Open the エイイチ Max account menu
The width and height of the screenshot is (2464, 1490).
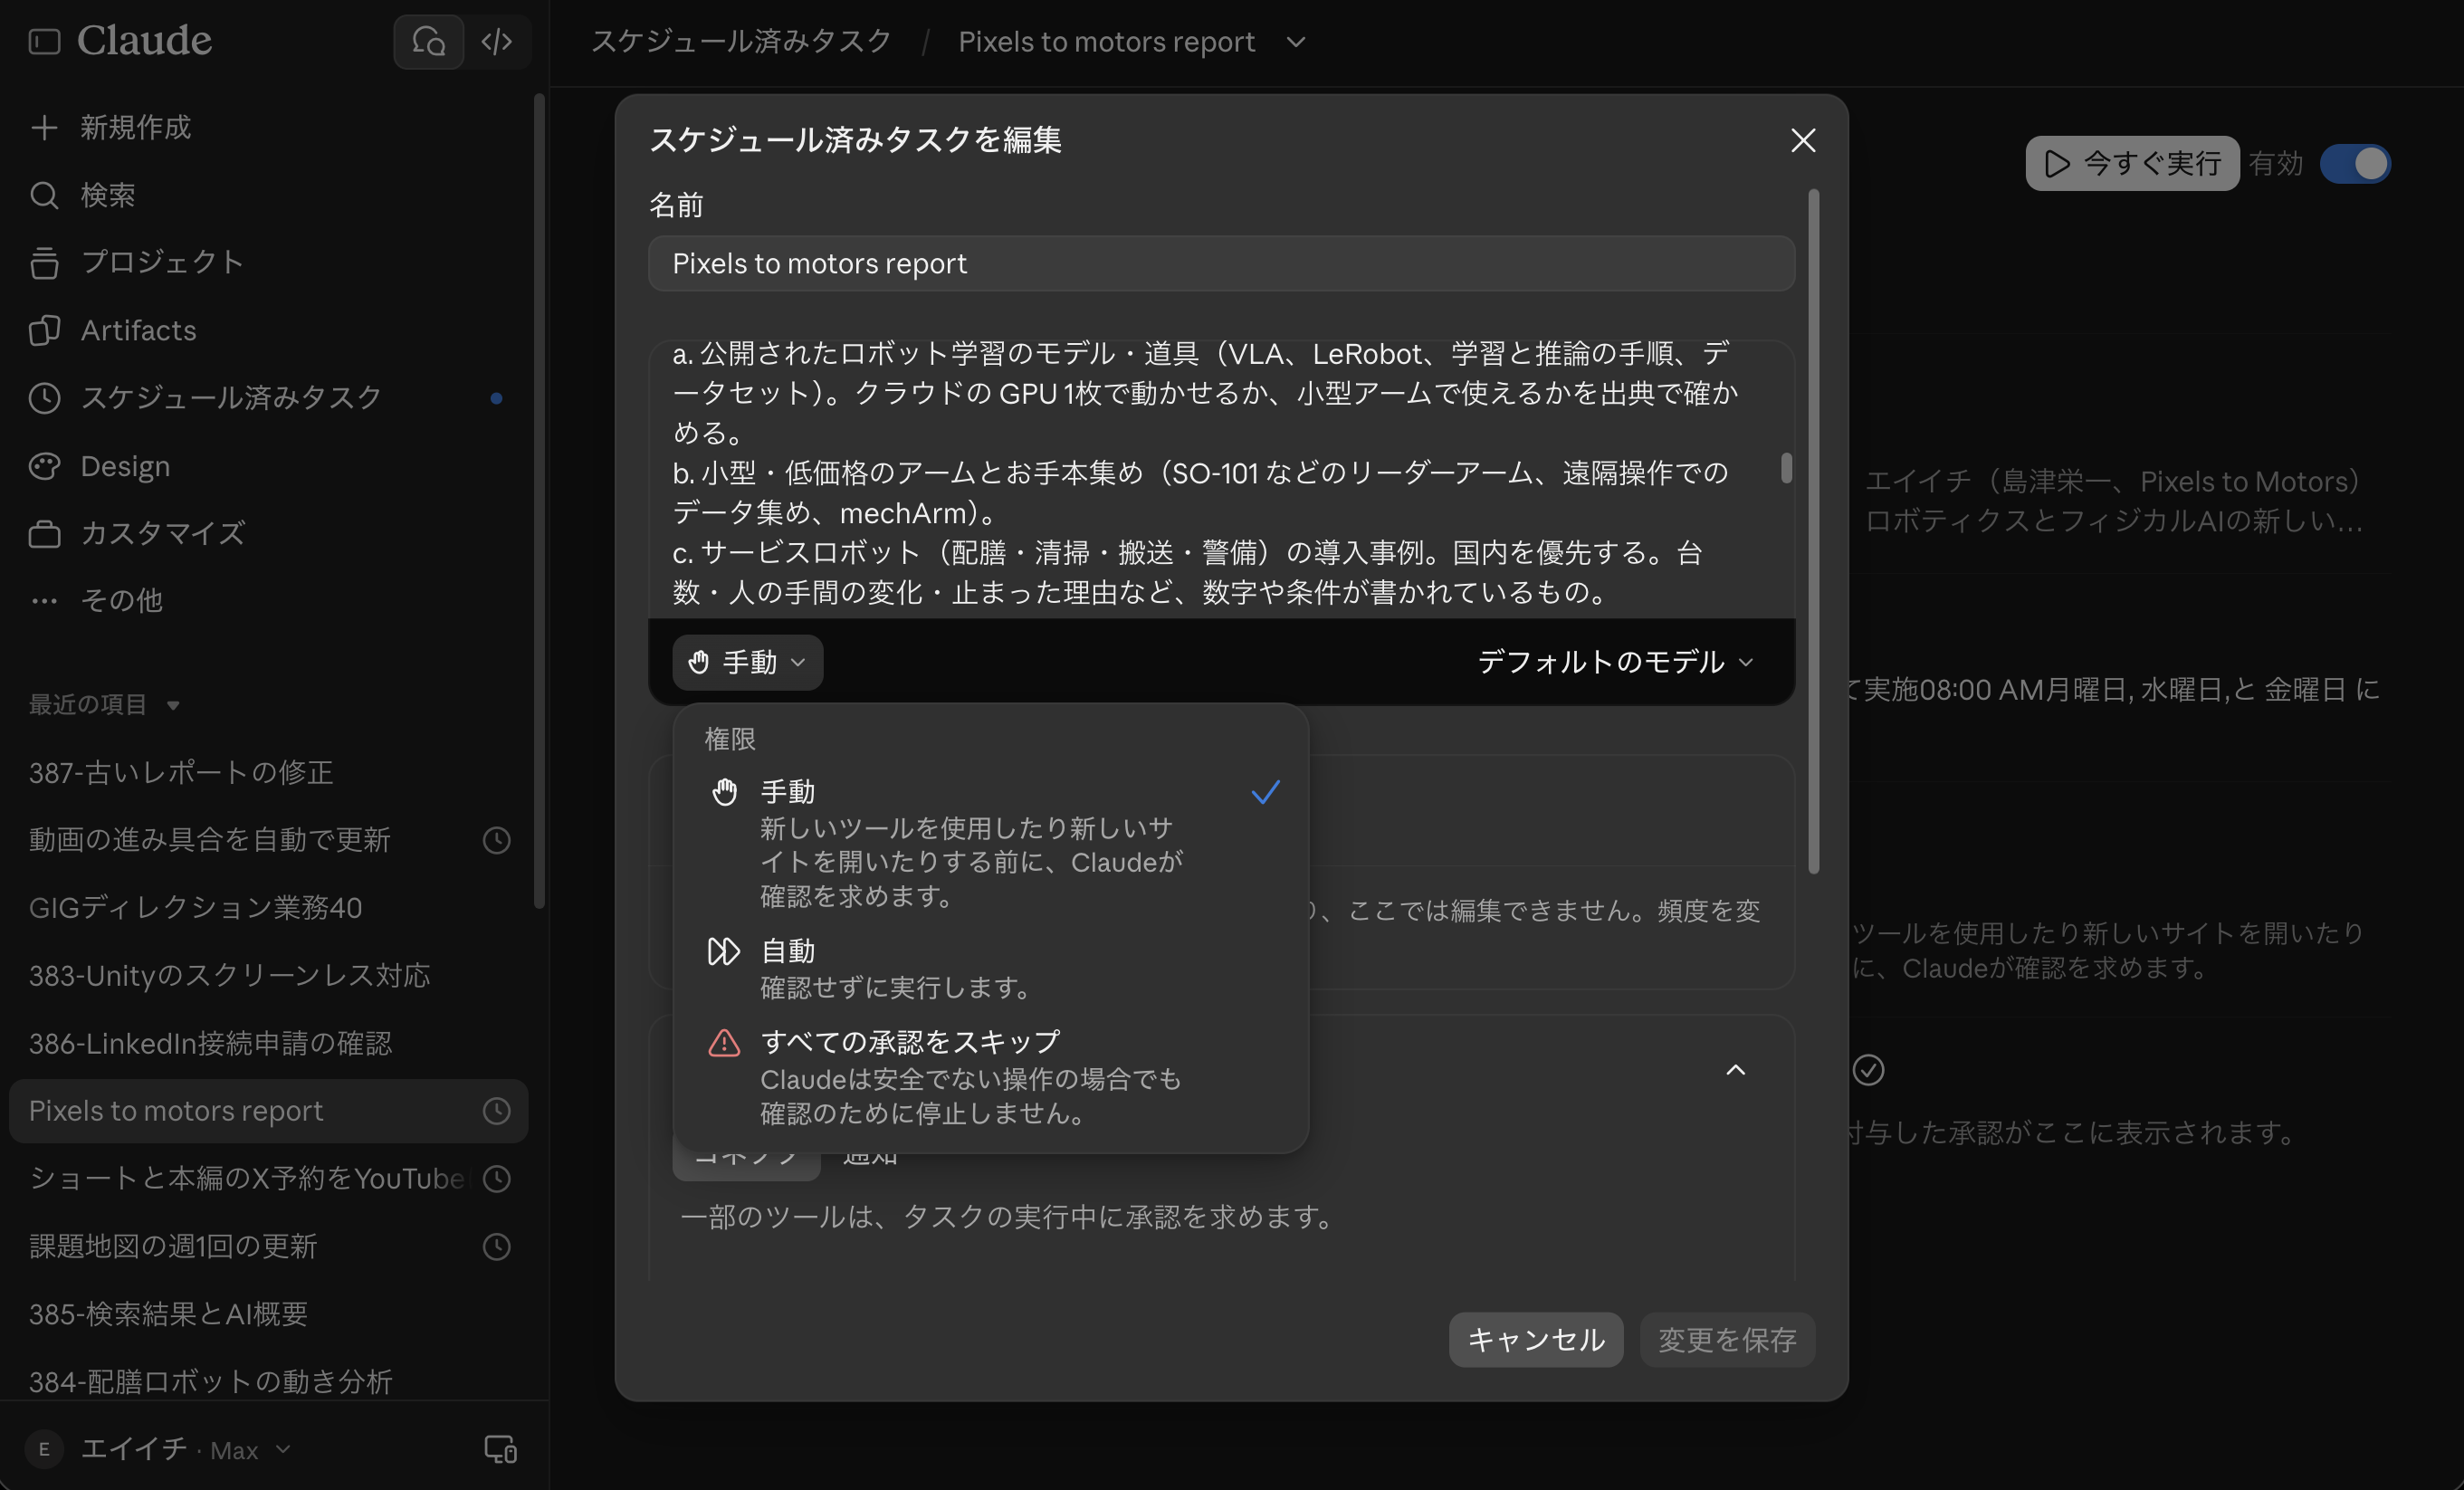158,1449
